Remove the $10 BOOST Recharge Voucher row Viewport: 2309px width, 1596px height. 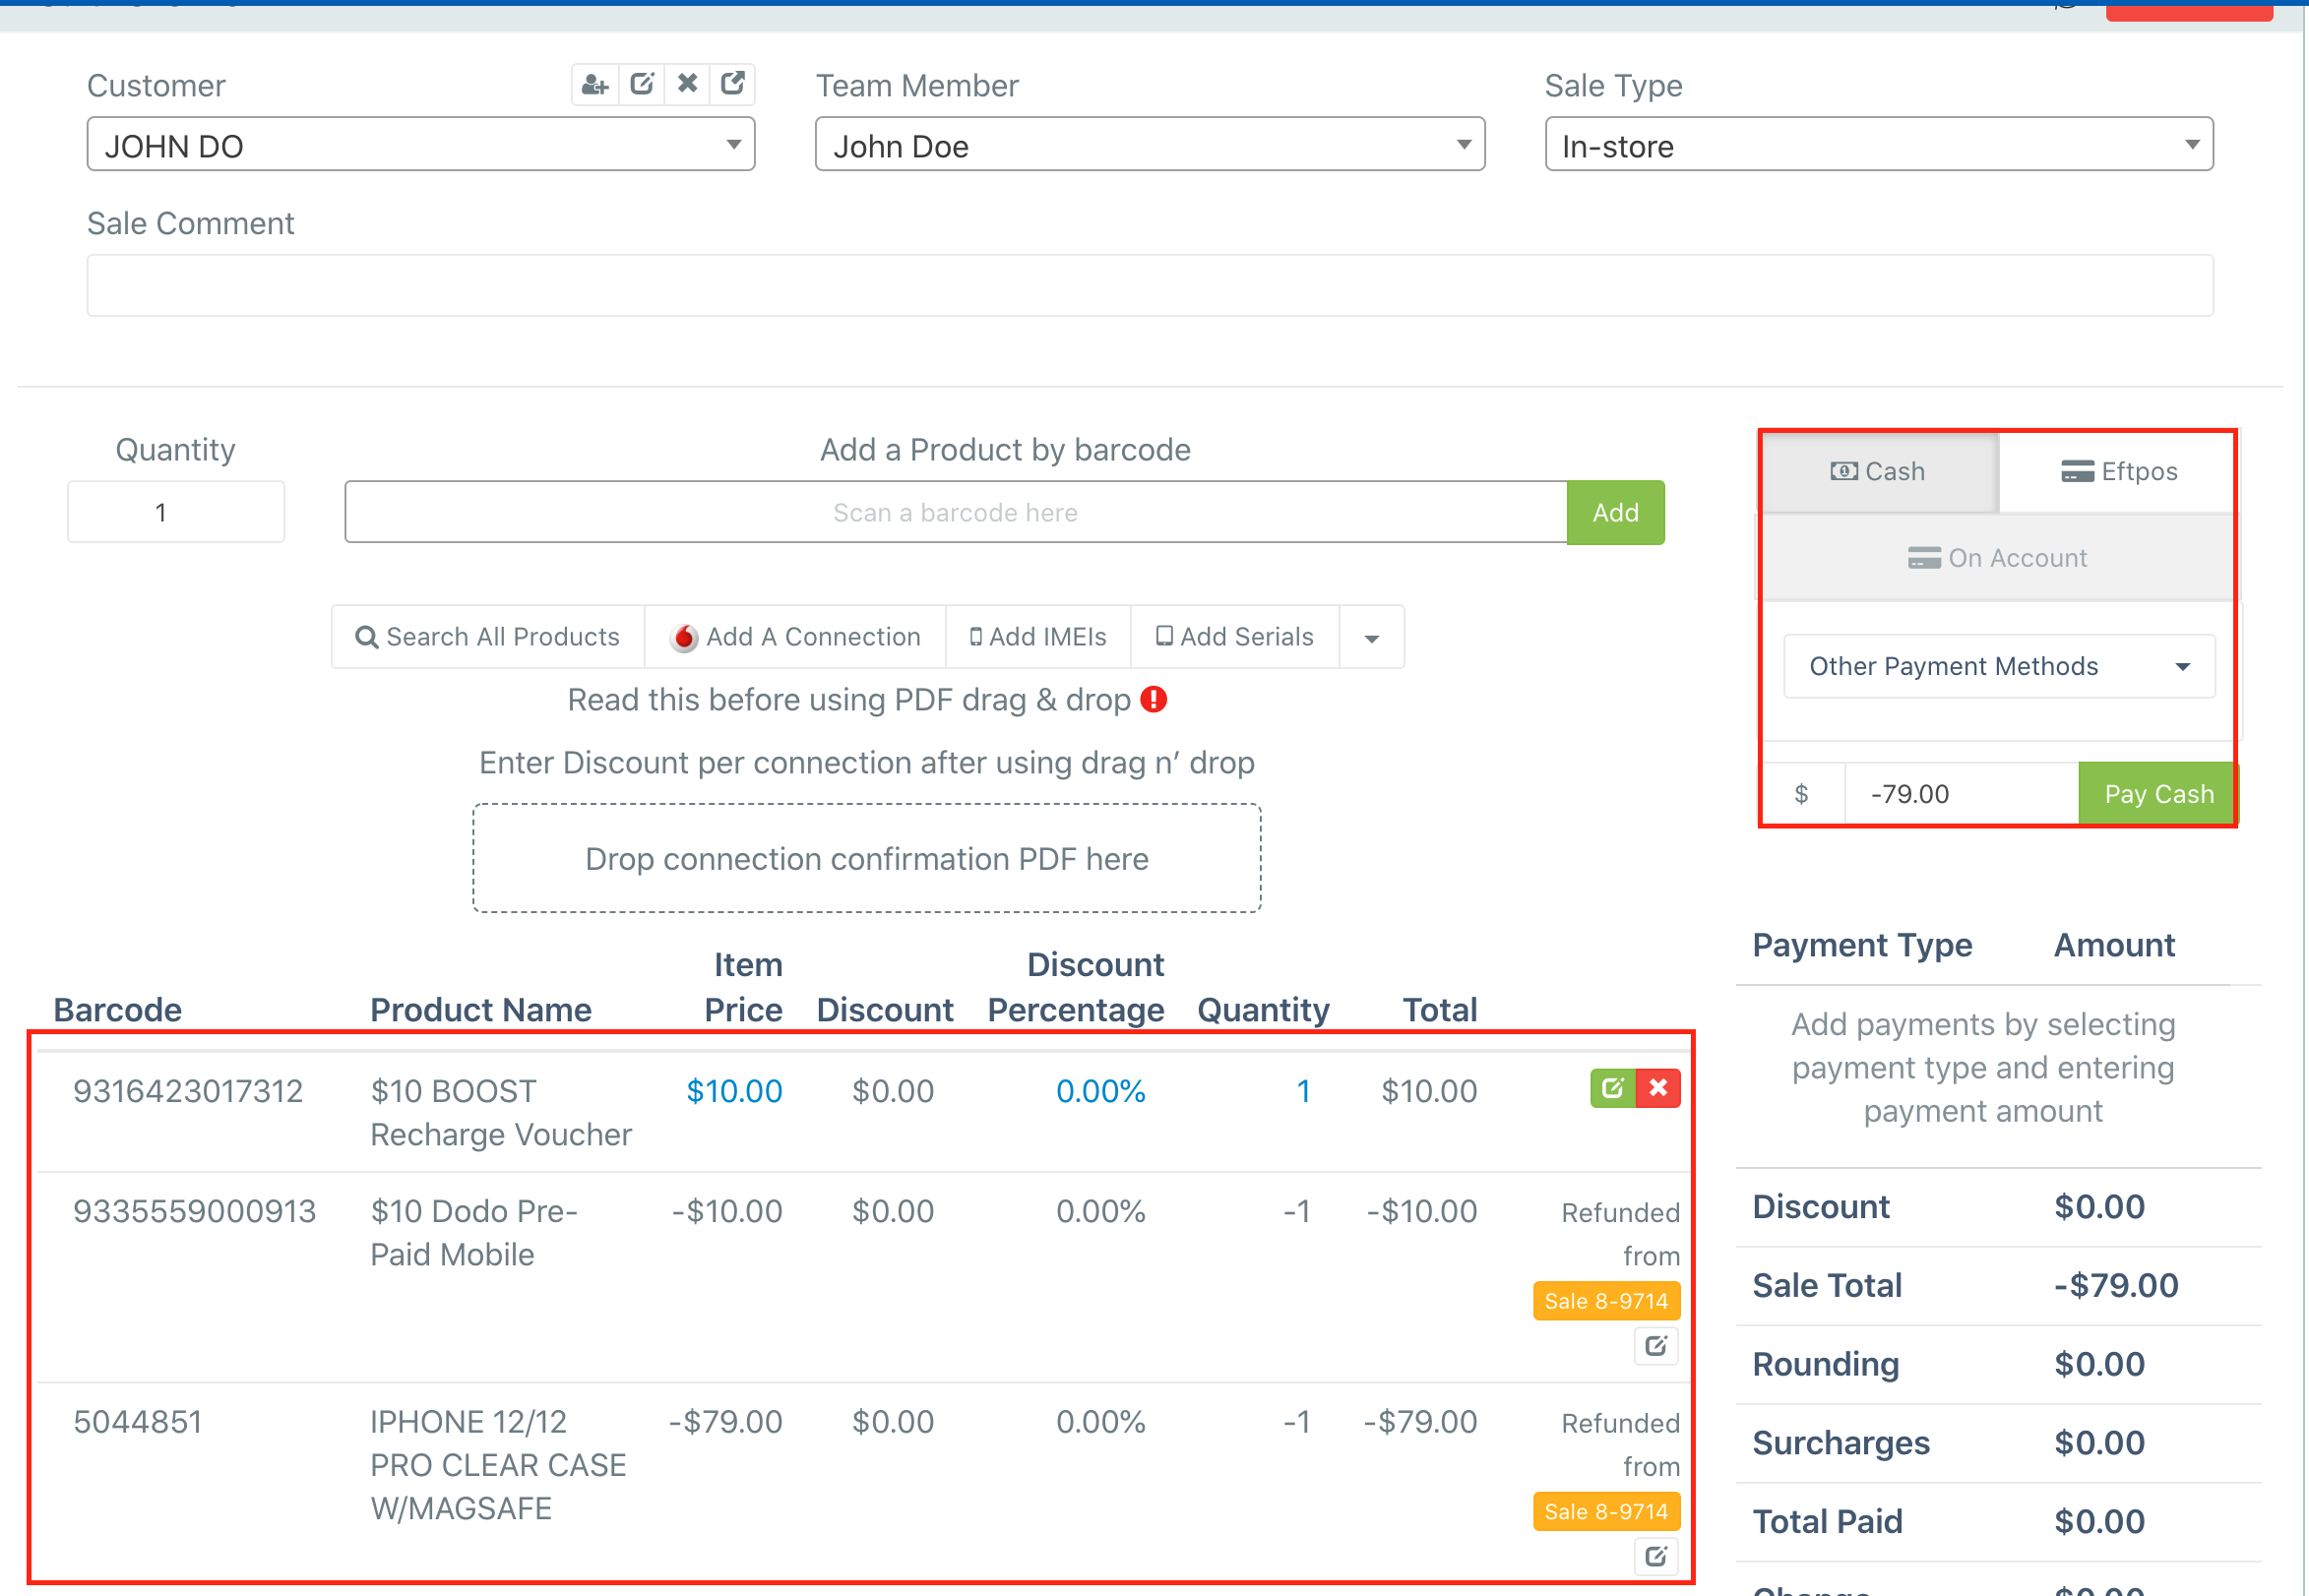[1658, 1088]
